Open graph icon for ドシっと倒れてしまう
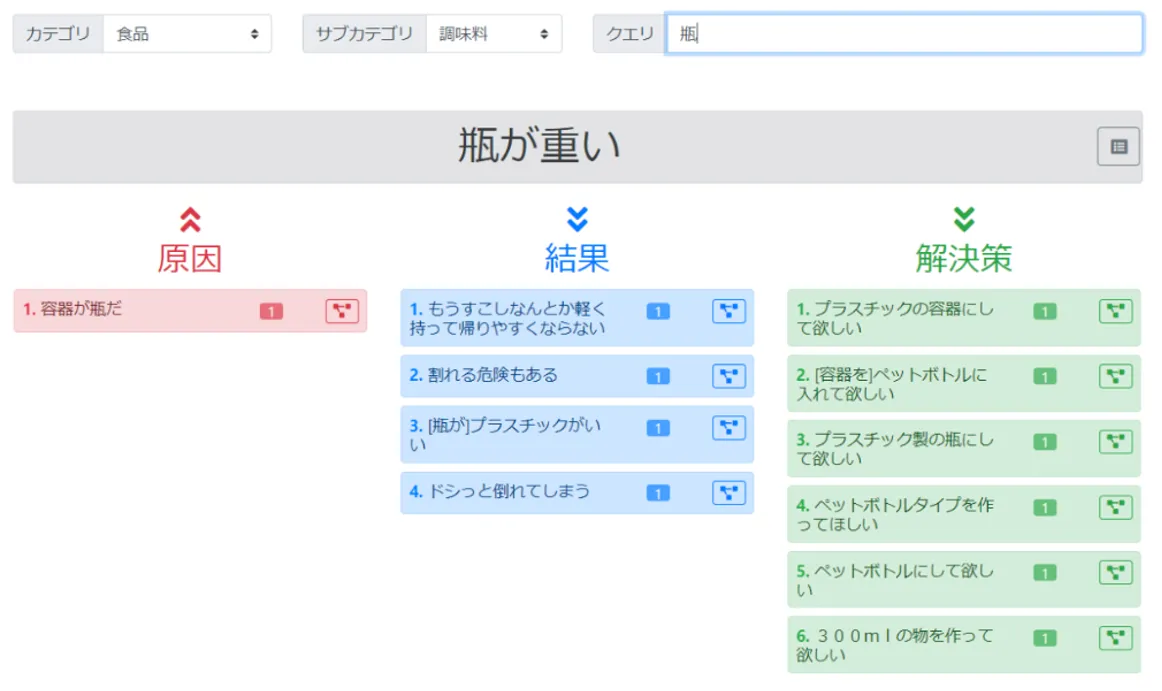The width and height of the screenshot is (1162, 691). click(728, 492)
